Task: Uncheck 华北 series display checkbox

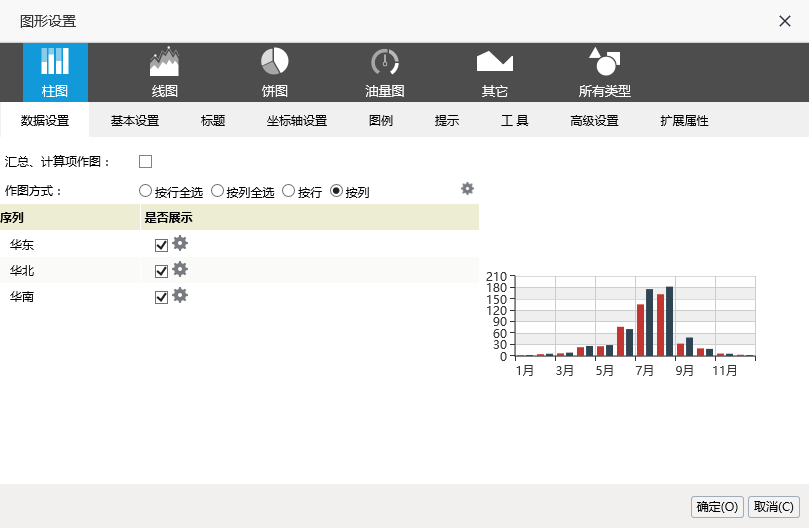Action: click(161, 271)
